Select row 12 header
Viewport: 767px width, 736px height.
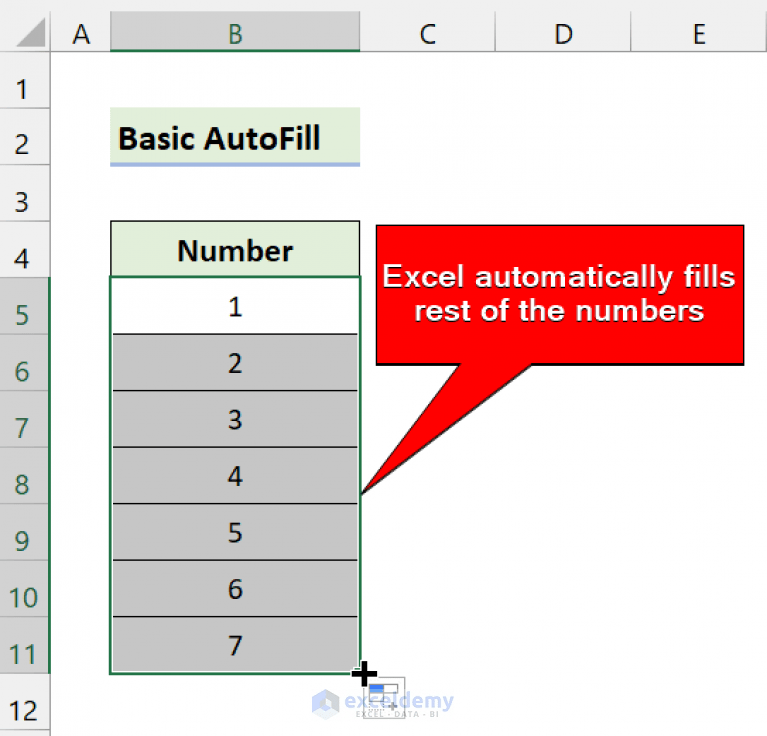24,702
